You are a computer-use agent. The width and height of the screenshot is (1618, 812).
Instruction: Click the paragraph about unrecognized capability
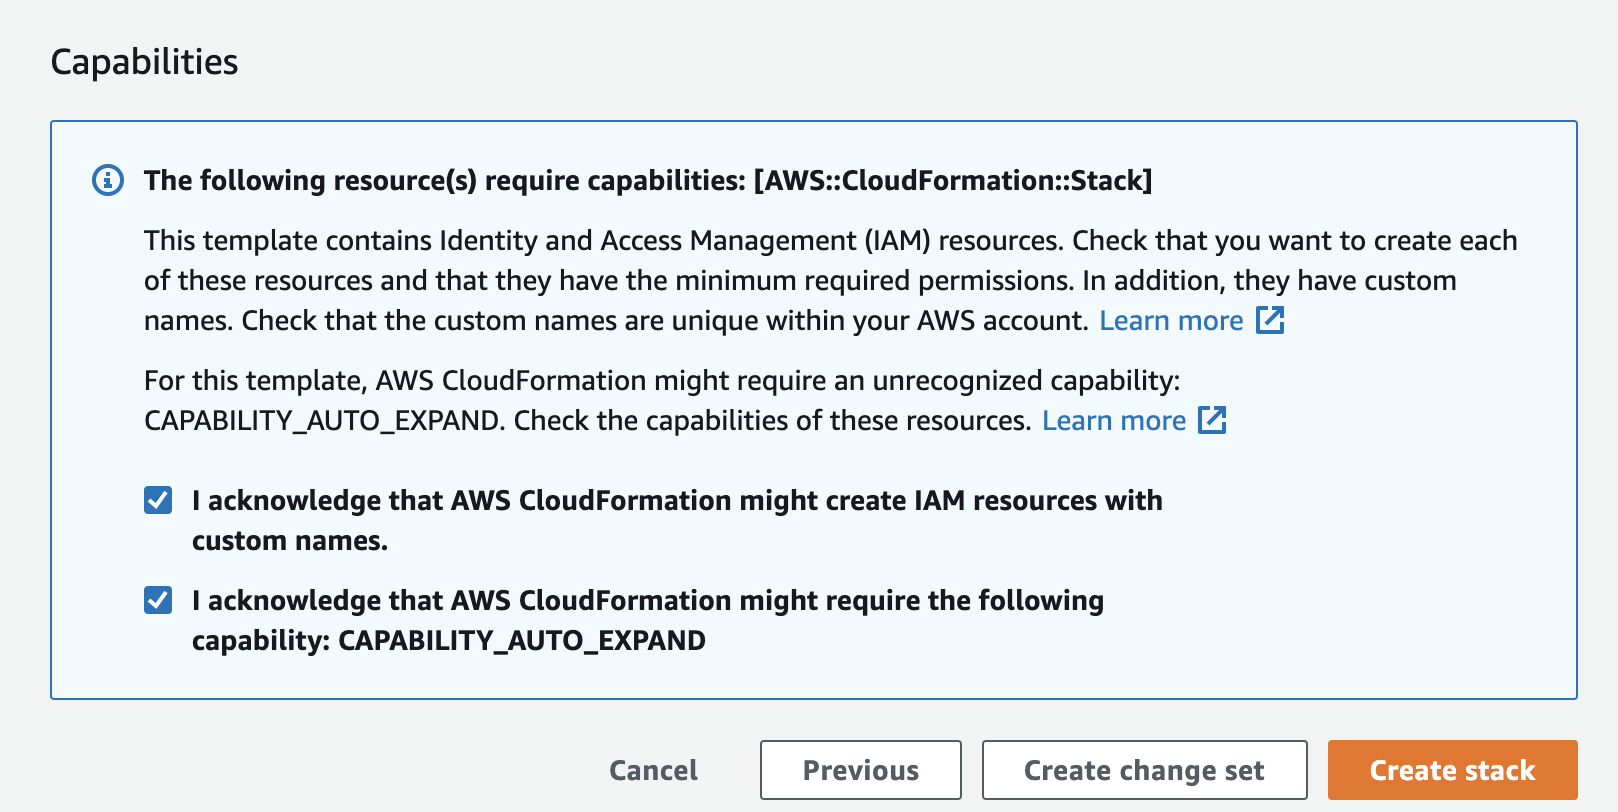[662, 381]
